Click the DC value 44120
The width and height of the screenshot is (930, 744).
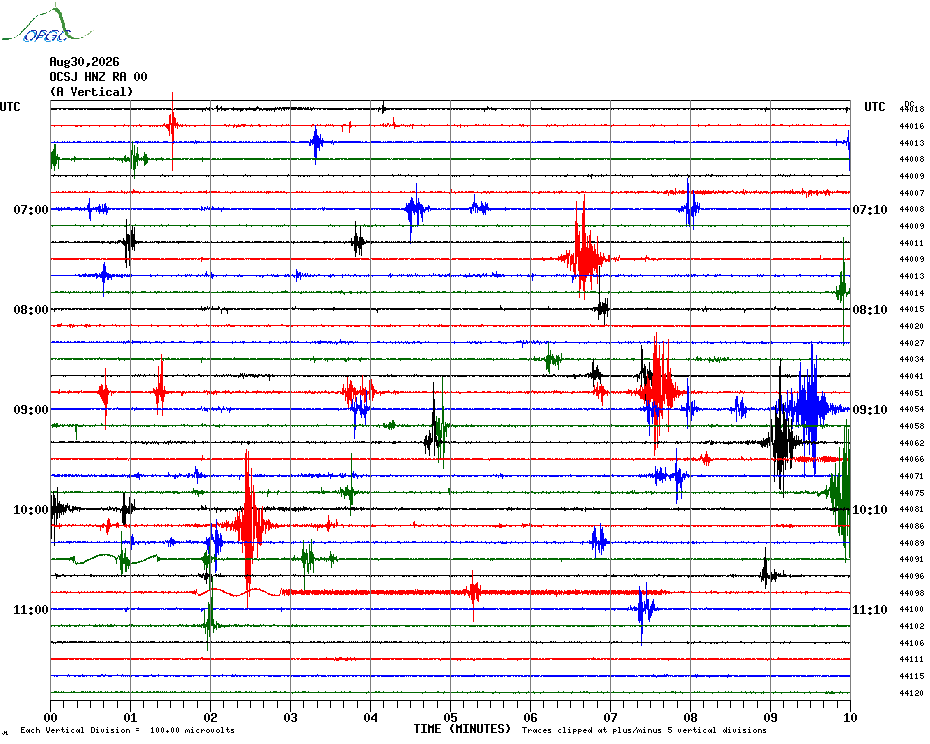pos(912,692)
